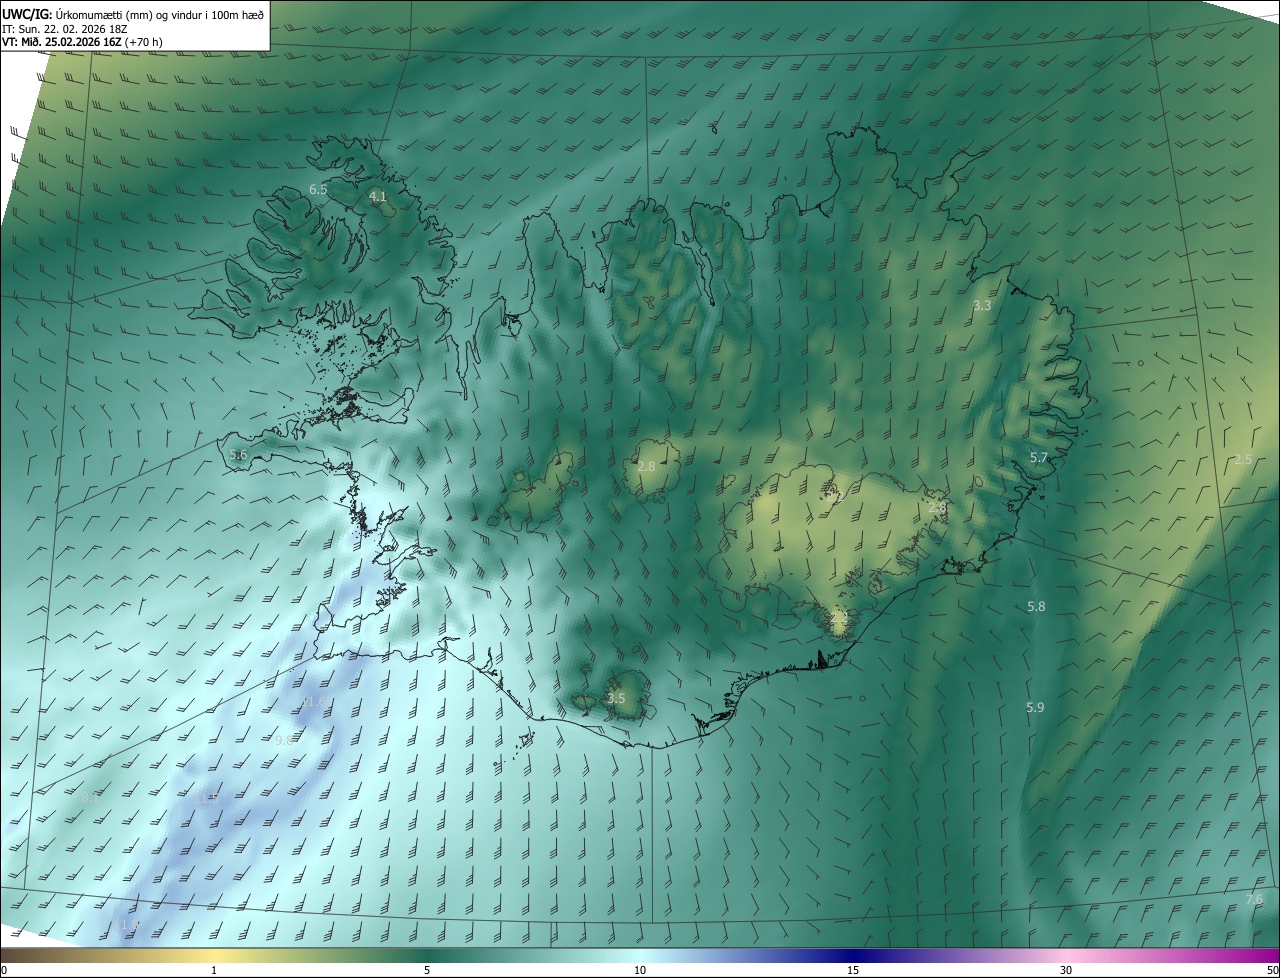Click the '15' tick on the color scale
The height and width of the screenshot is (978, 1280).
point(853,971)
